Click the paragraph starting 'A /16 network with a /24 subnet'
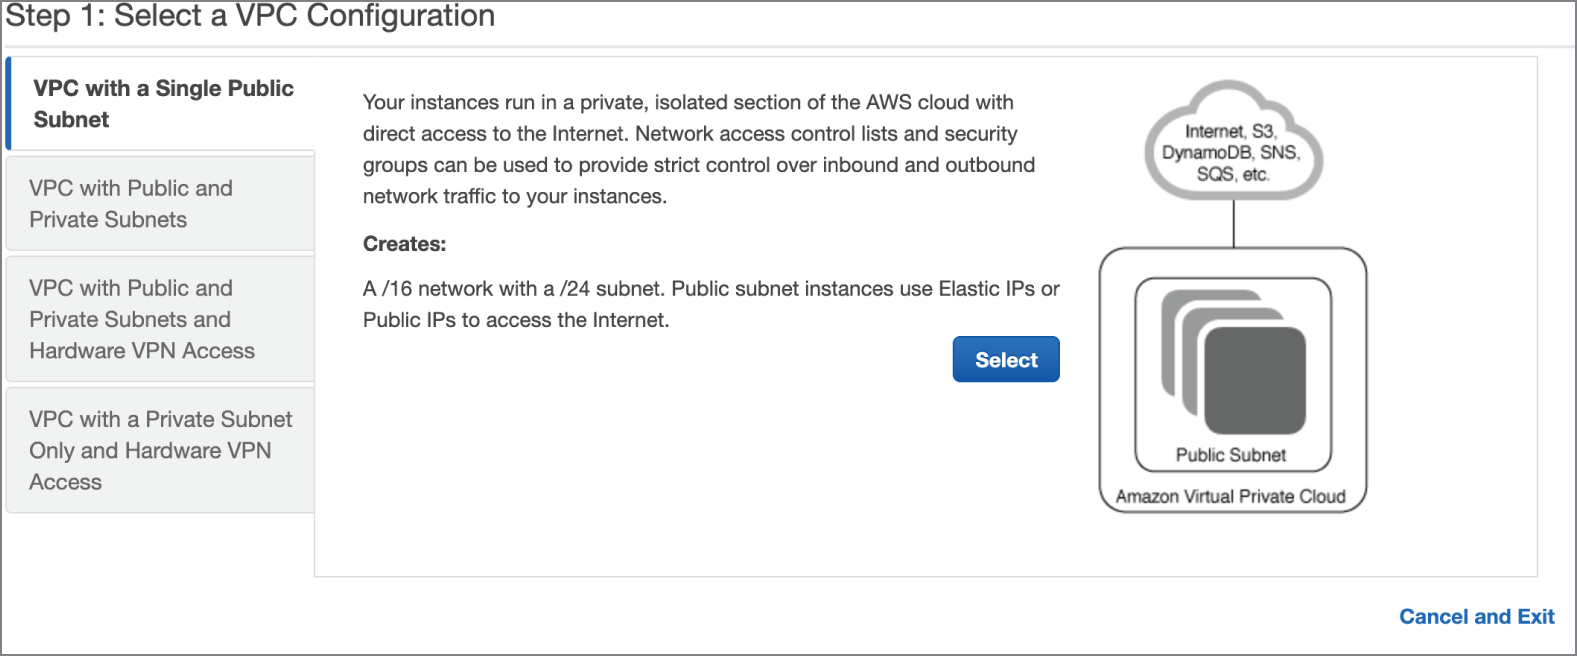The image size is (1577, 656). coord(711,304)
